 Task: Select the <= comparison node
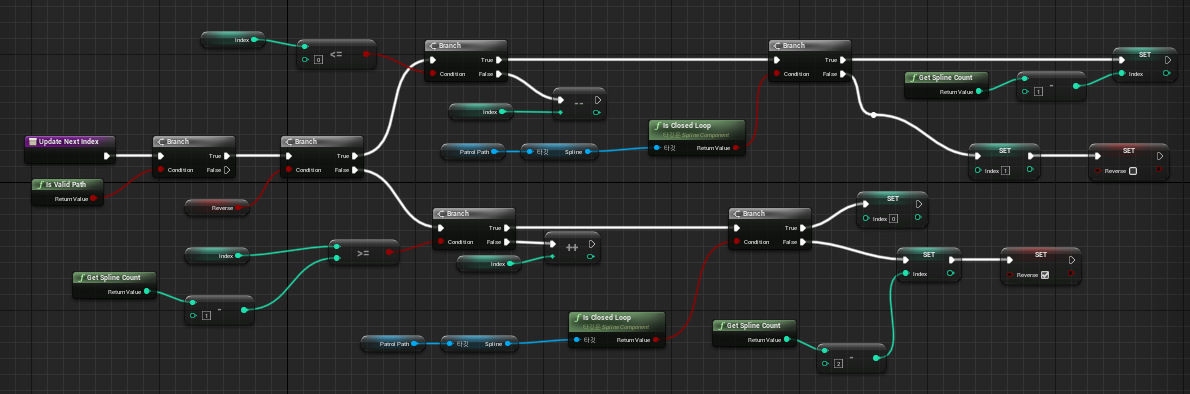tap(337, 54)
